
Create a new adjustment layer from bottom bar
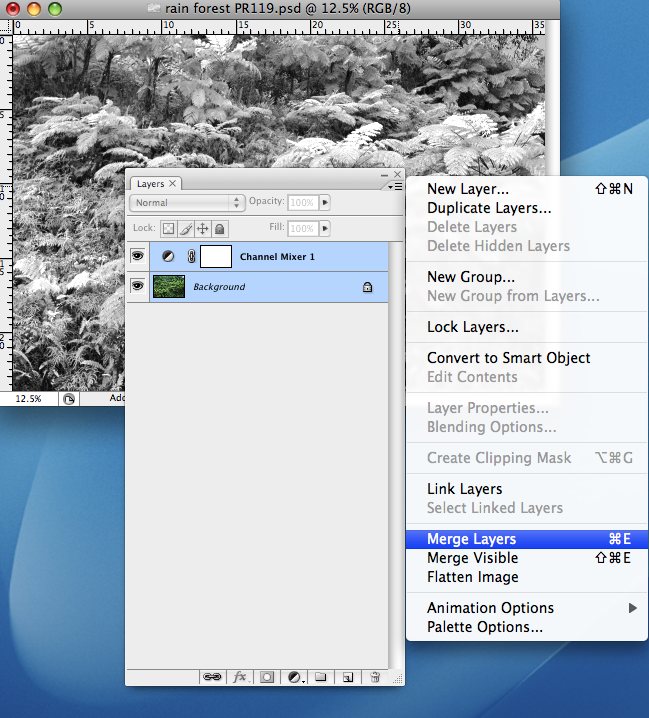tap(295, 677)
